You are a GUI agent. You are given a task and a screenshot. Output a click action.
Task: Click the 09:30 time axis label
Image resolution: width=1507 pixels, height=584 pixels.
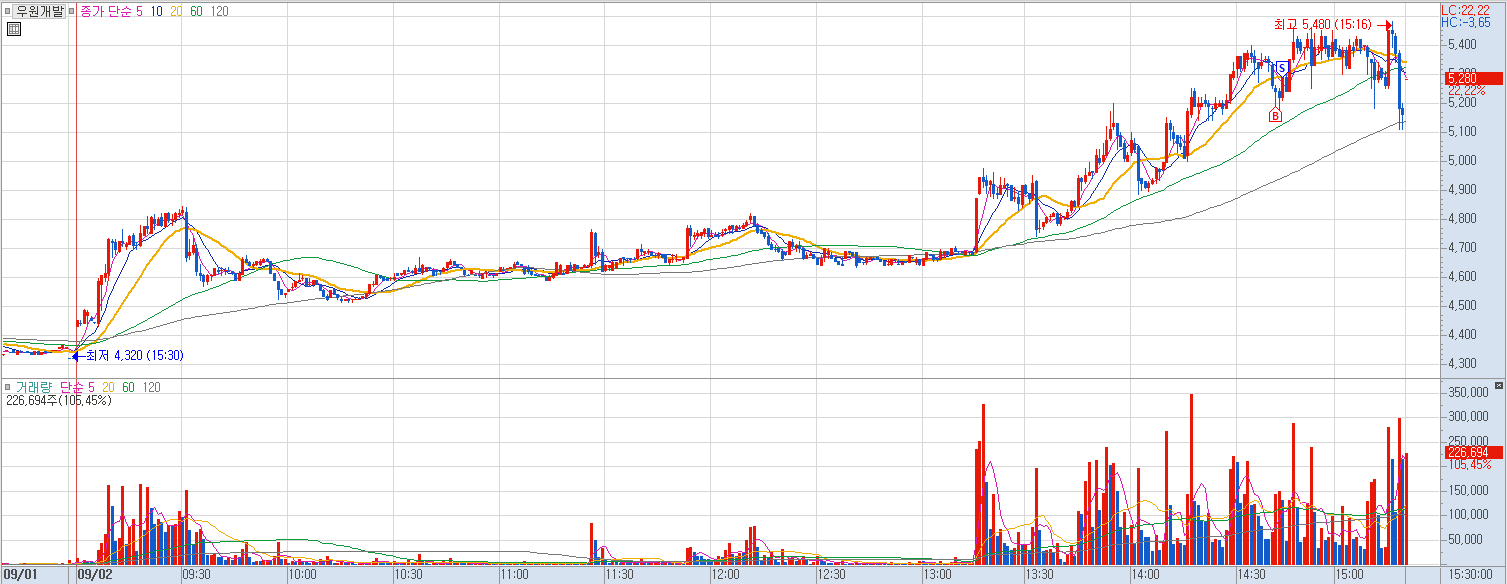196,575
